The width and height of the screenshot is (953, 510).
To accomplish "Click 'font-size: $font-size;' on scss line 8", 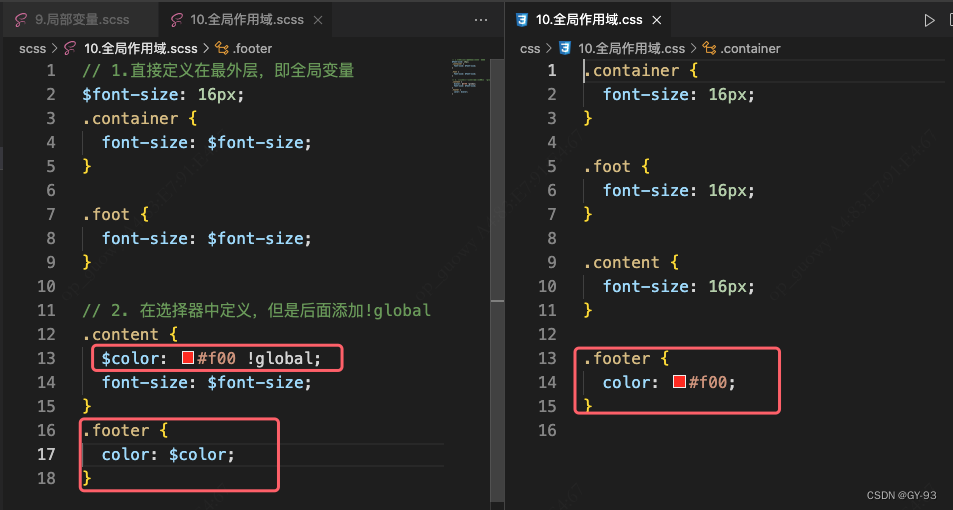I will [x=207, y=238].
